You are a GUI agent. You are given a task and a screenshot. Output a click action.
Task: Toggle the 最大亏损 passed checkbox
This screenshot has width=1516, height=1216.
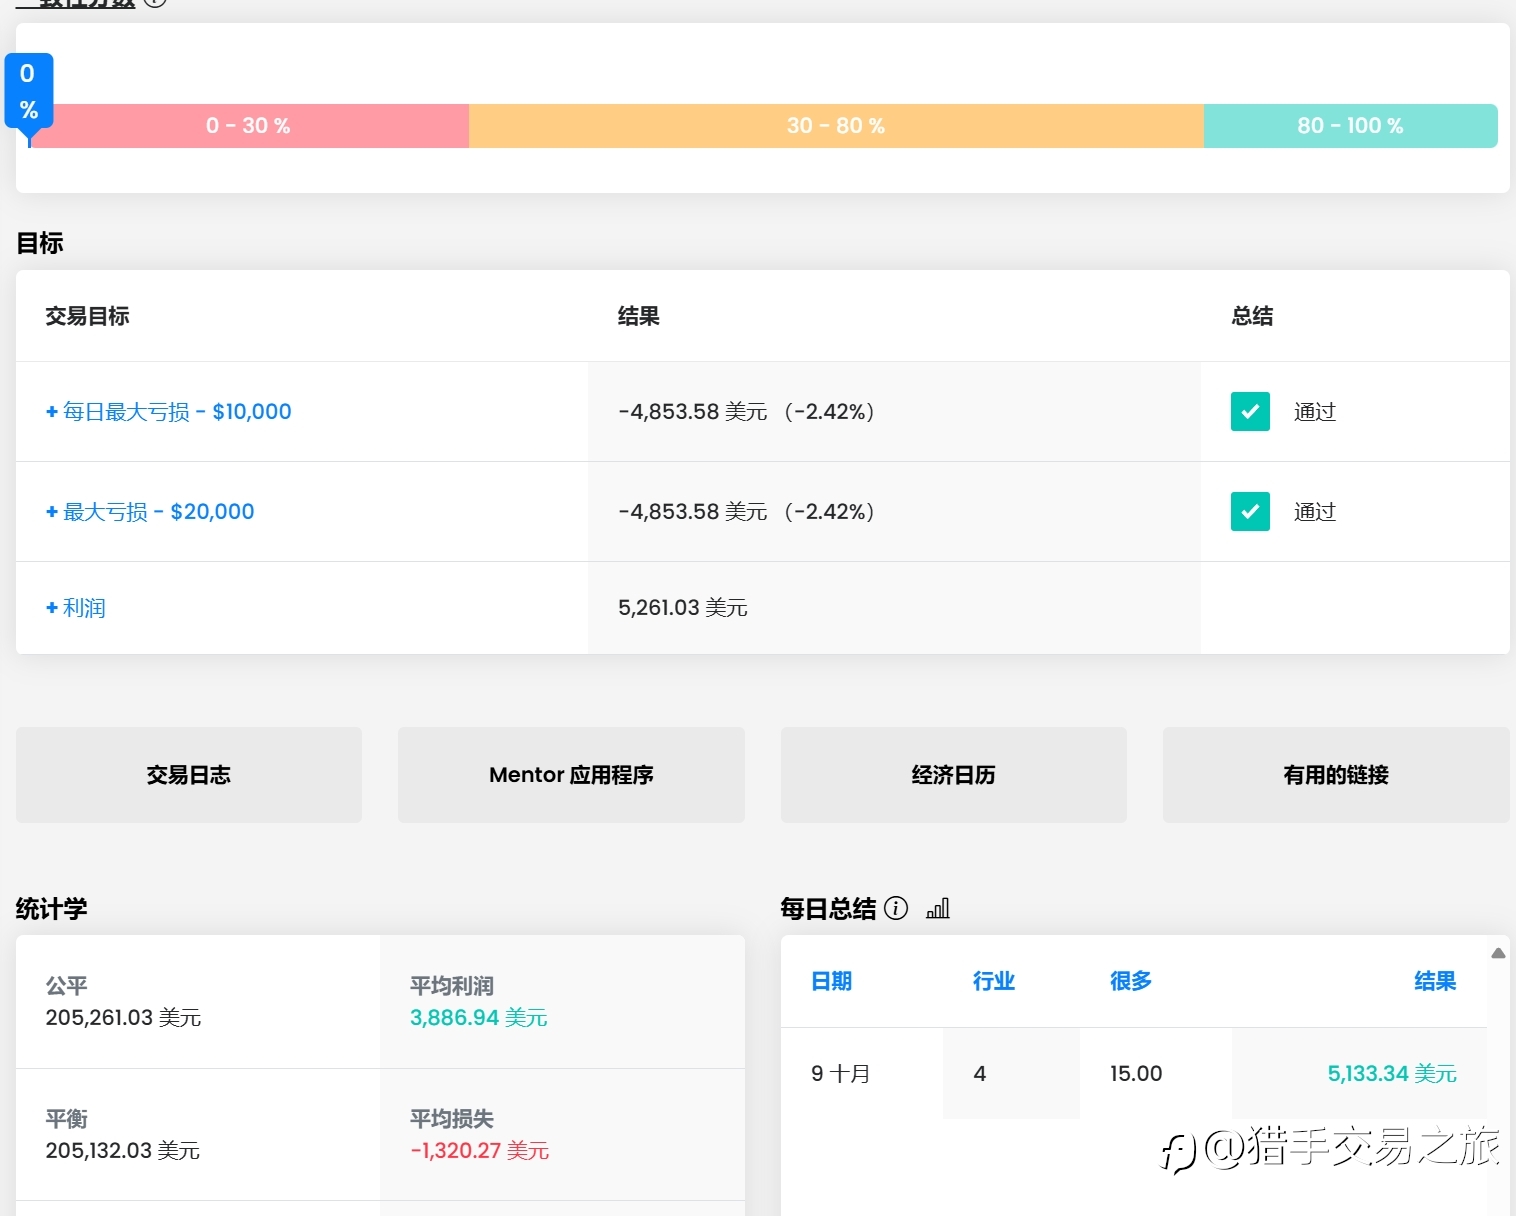coord(1250,511)
